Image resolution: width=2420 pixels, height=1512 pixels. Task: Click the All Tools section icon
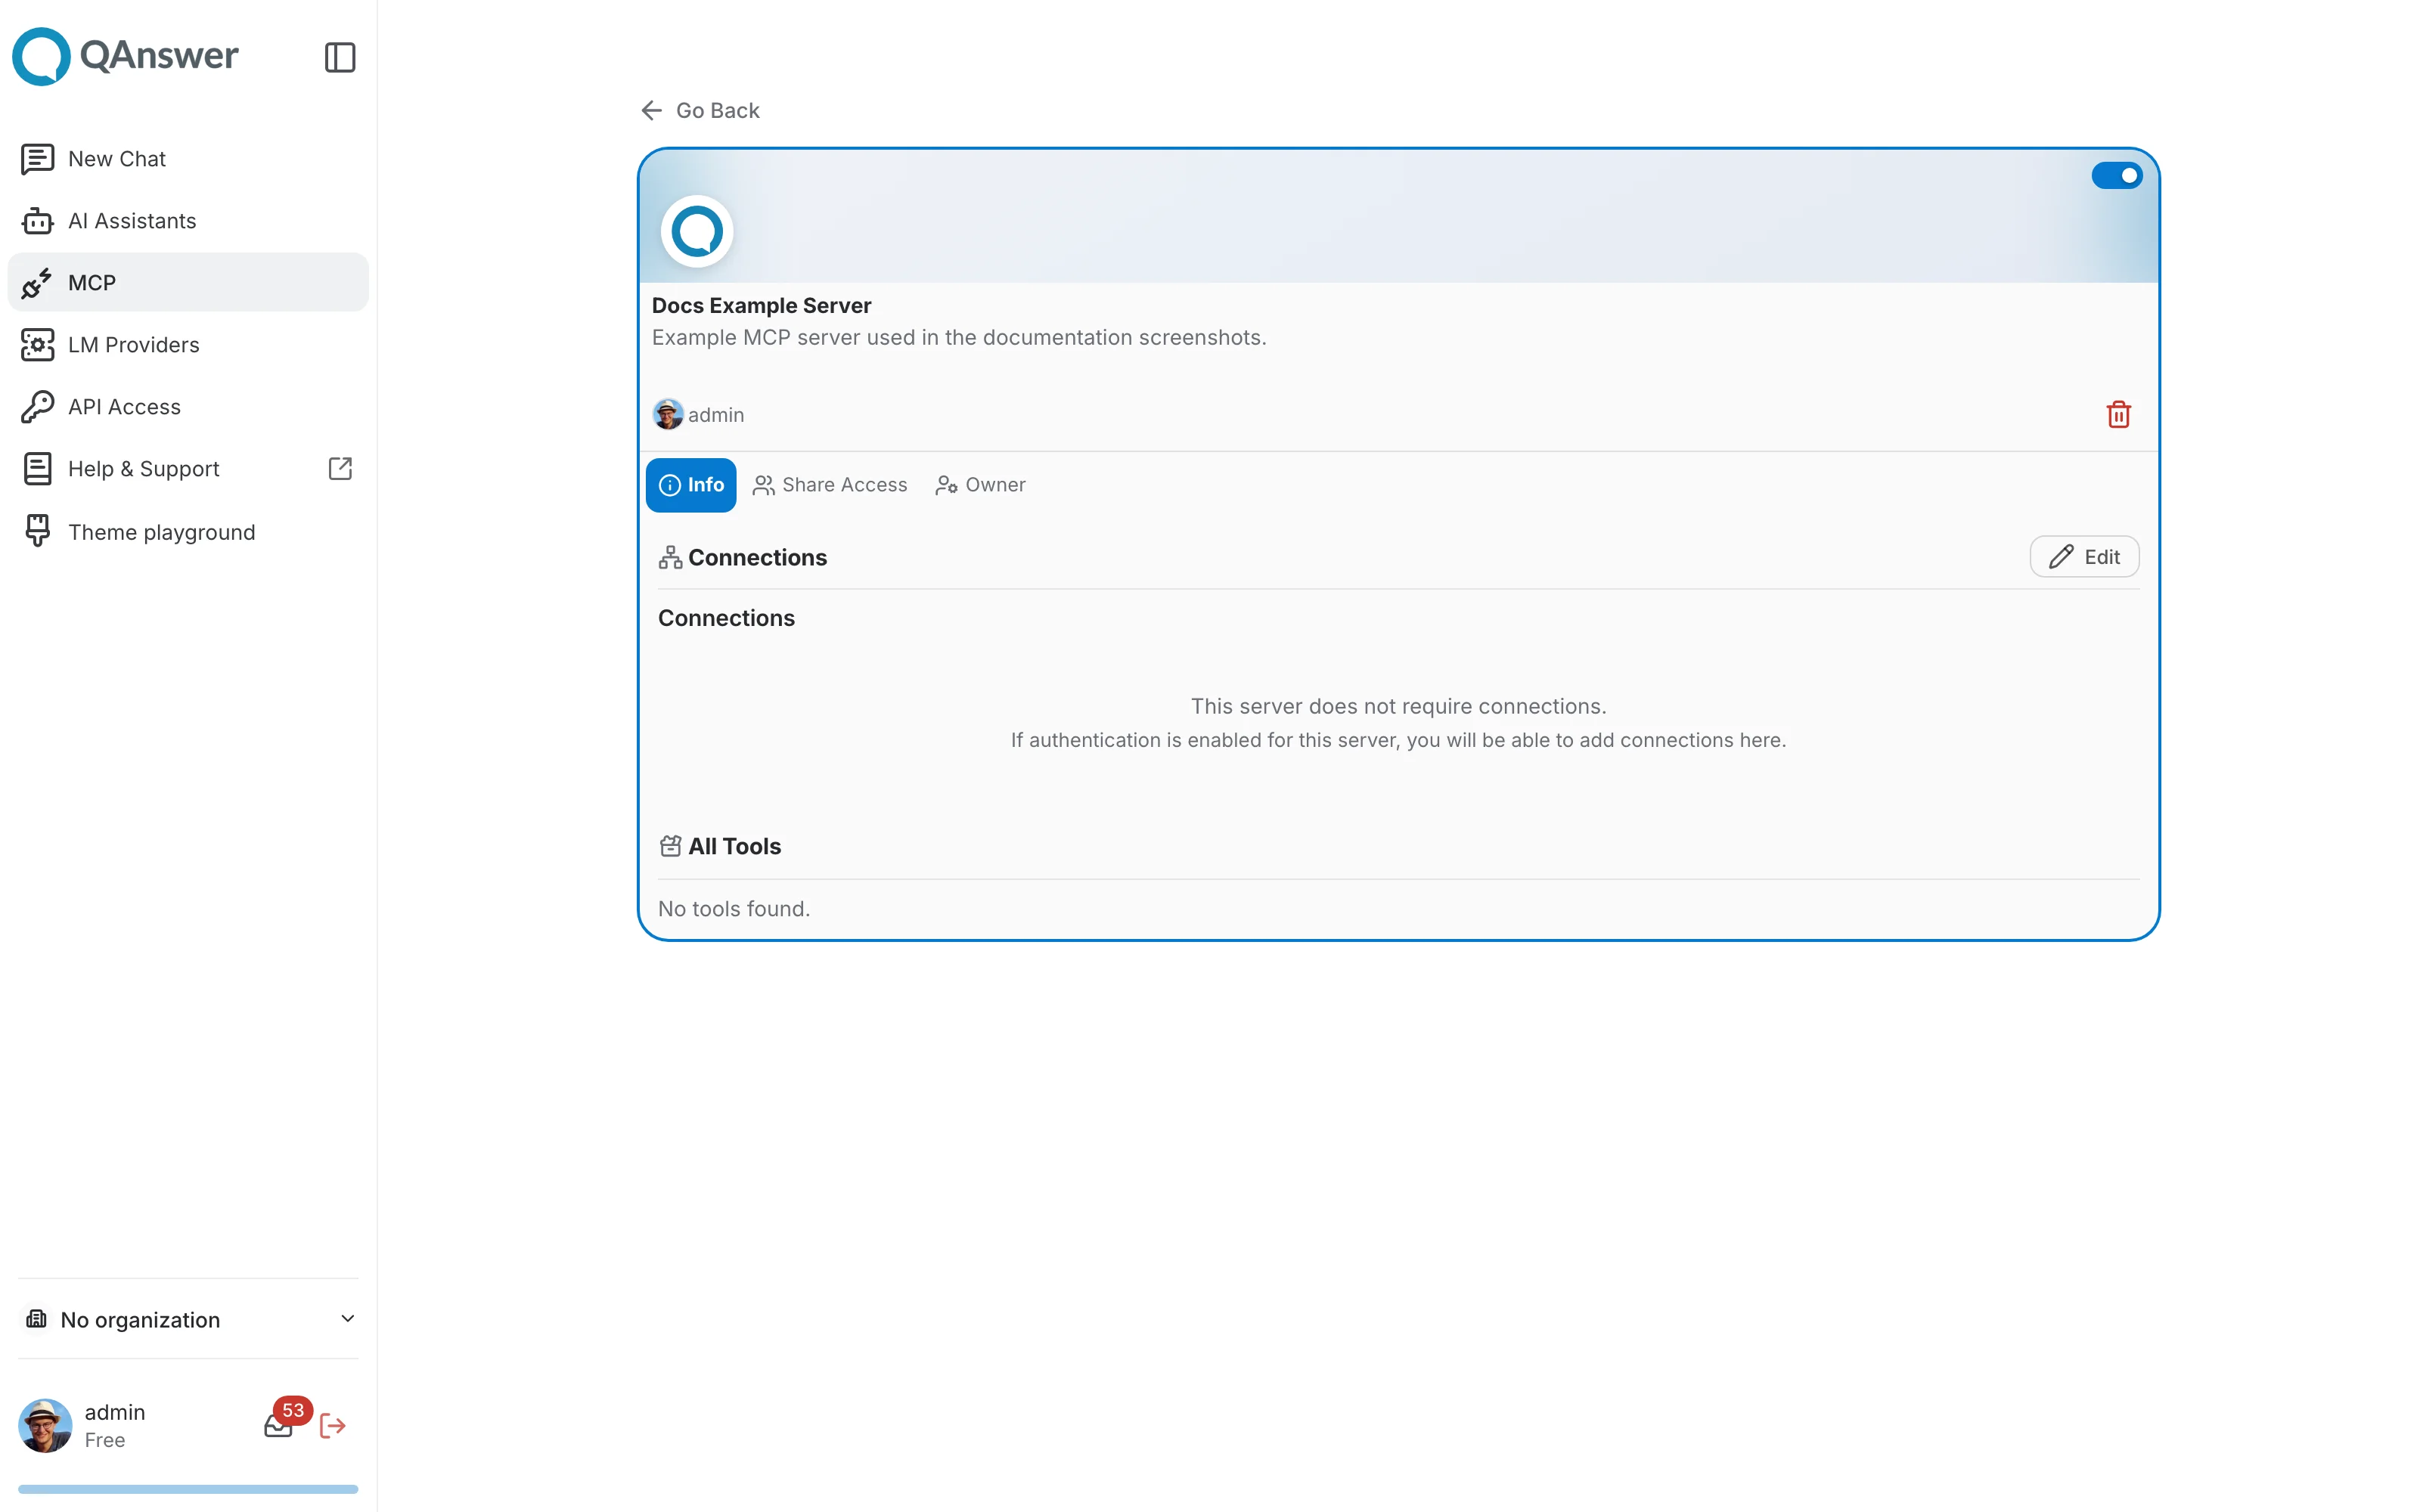(670, 846)
